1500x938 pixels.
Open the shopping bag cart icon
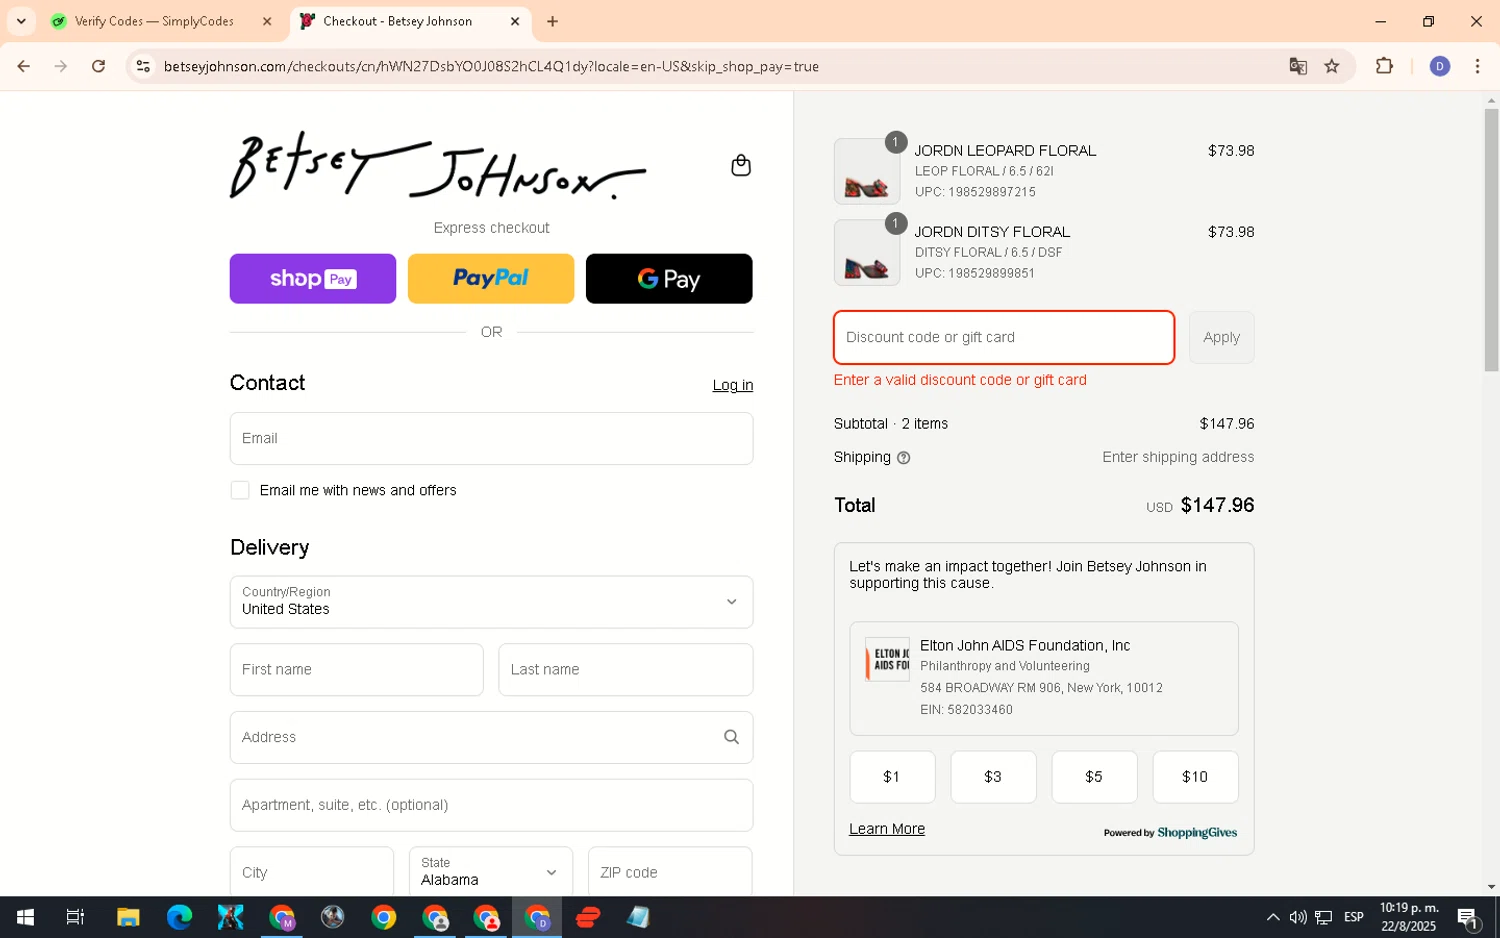coord(740,165)
